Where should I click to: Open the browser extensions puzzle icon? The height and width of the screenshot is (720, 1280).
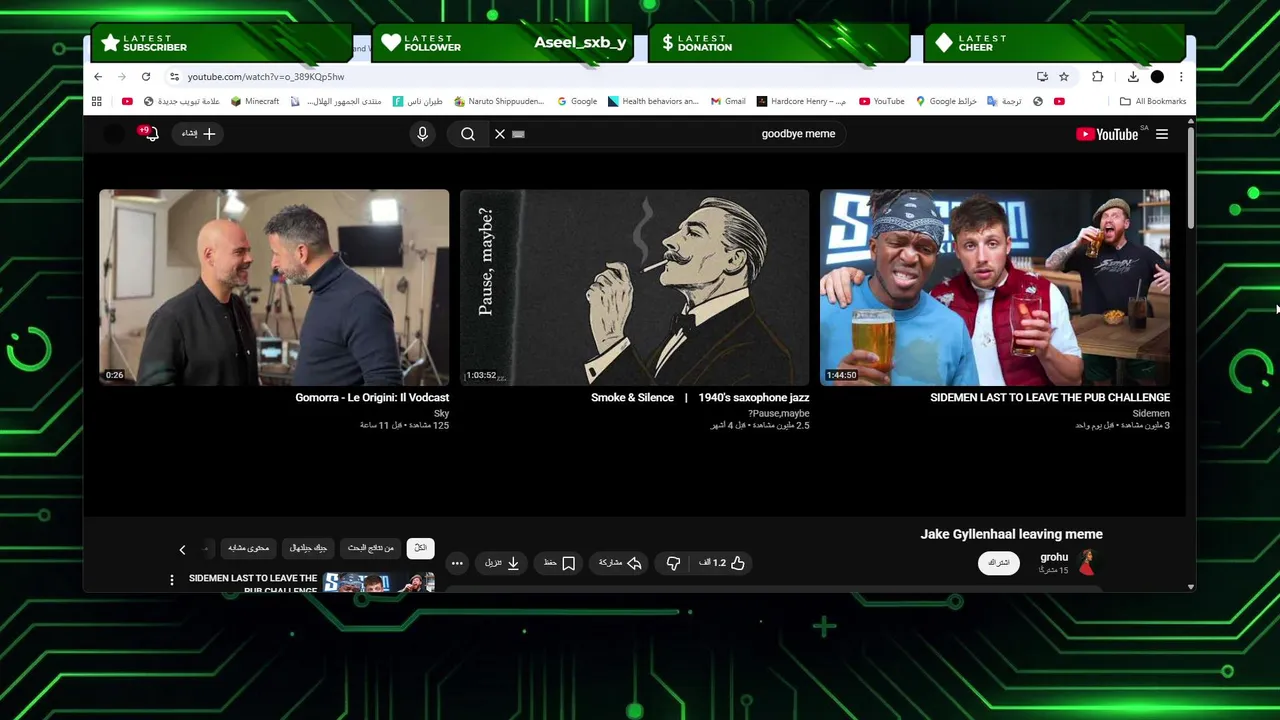[1098, 77]
